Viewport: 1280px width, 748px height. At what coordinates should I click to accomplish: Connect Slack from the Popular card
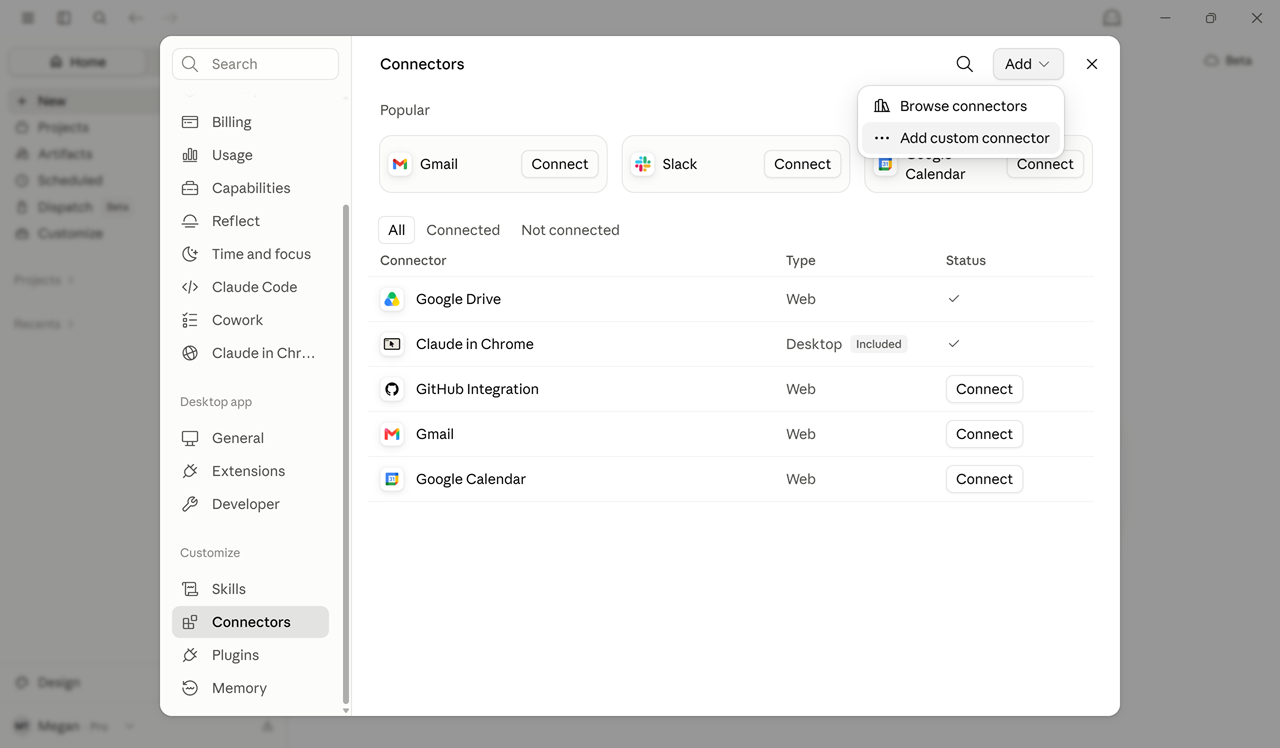click(802, 164)
